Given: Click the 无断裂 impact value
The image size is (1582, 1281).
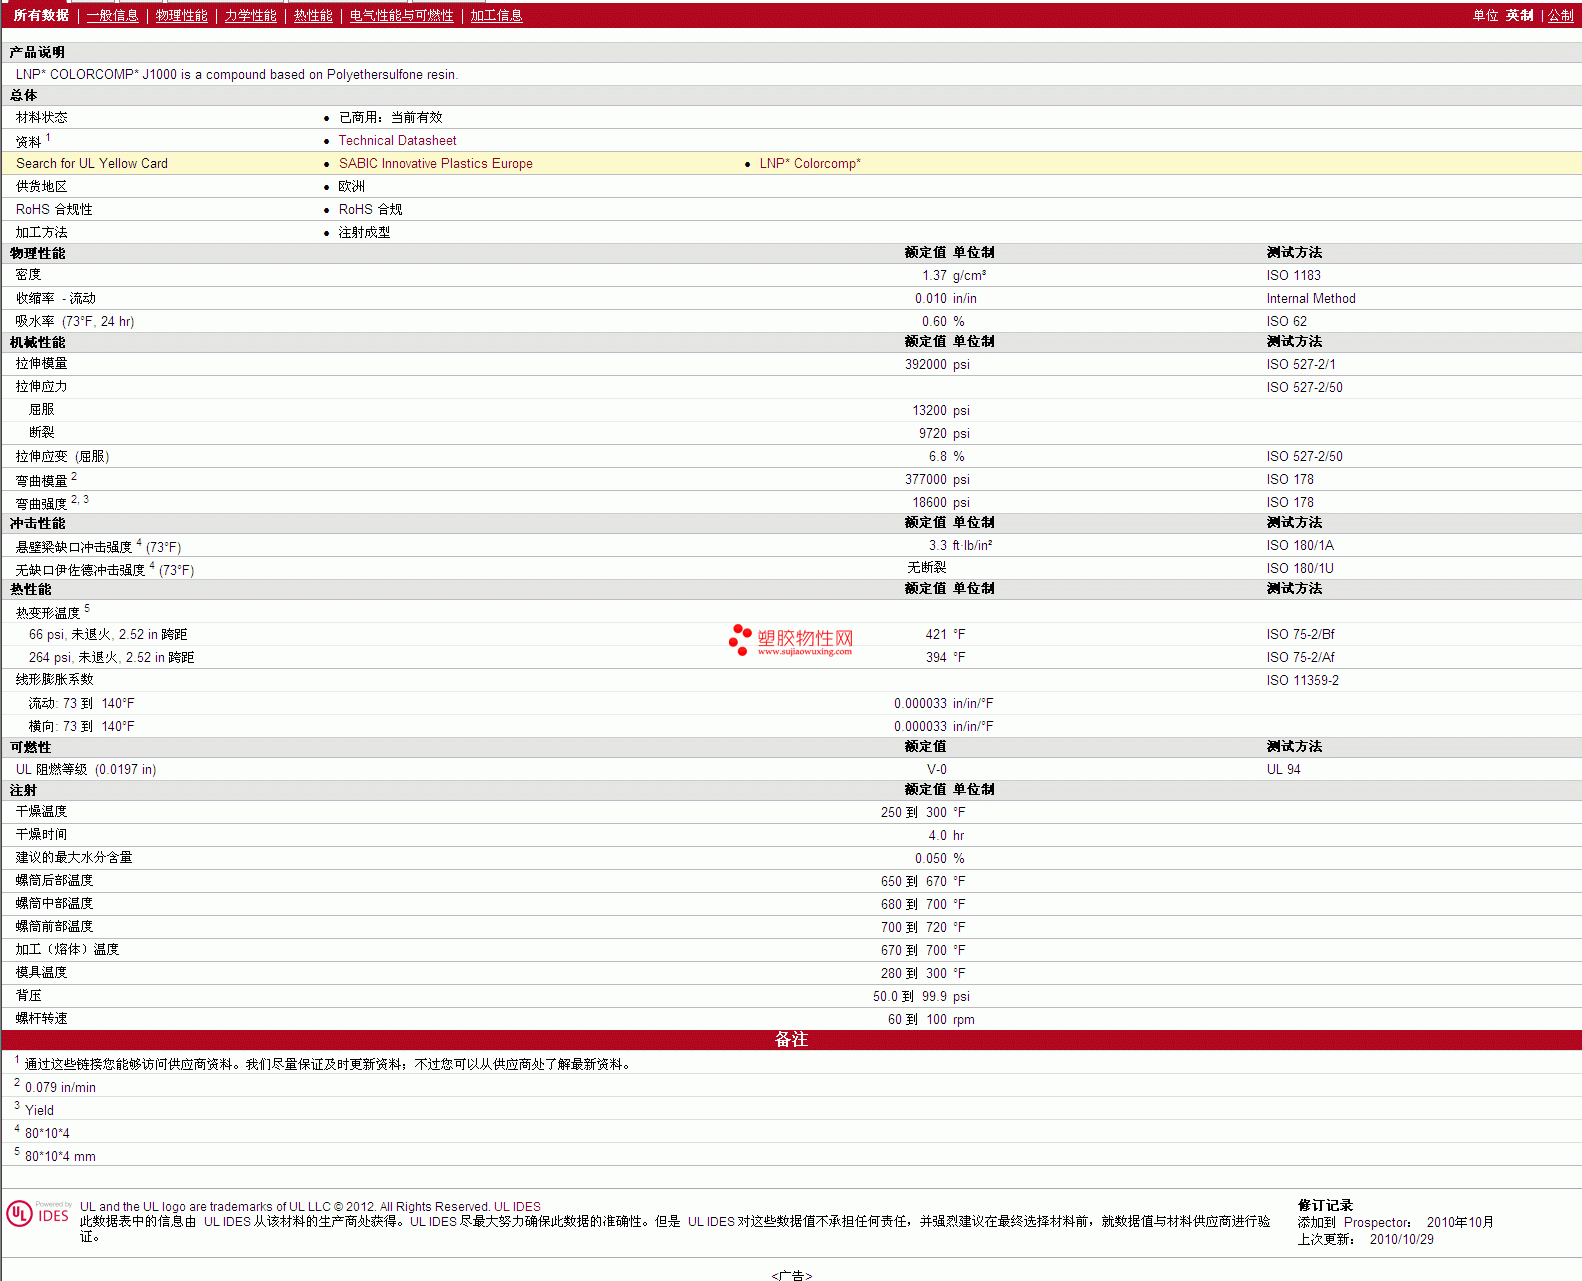Looking at the screenshot, I should pos(926,568).
